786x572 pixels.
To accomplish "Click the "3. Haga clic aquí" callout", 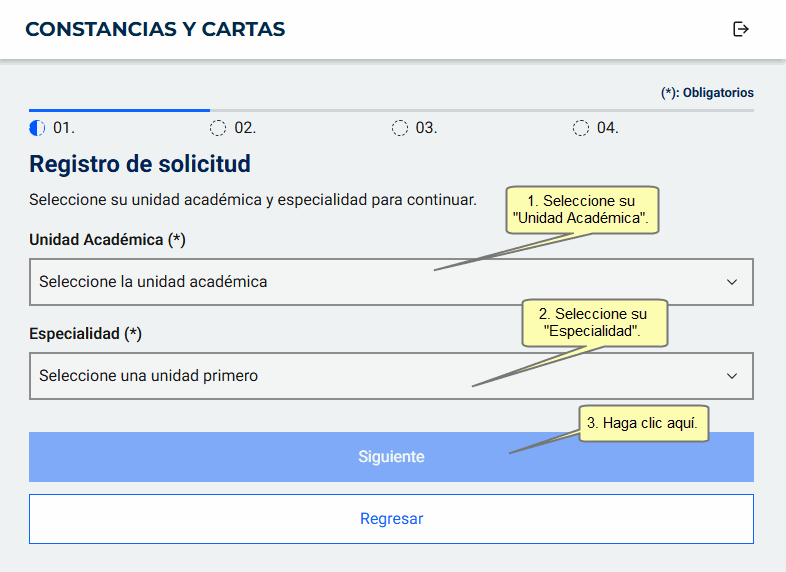I will 645,423.
